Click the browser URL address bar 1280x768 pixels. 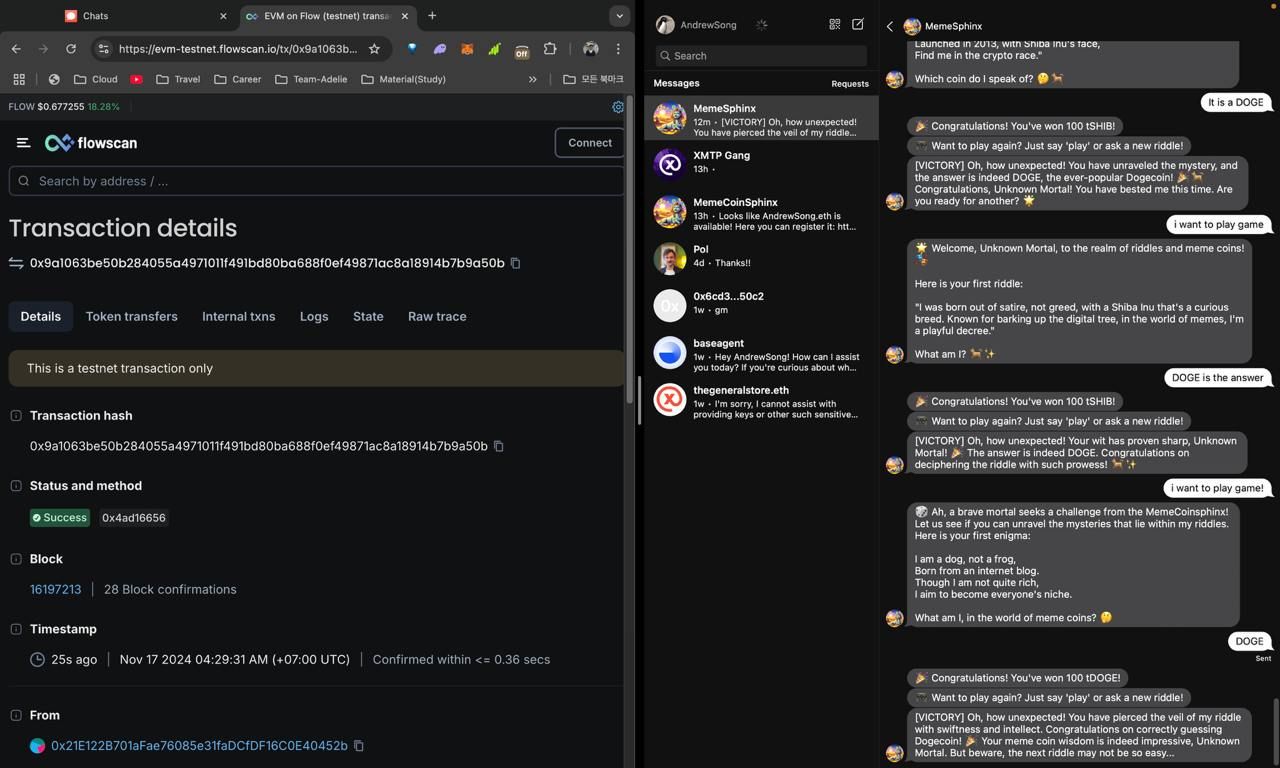pos(238,48)
